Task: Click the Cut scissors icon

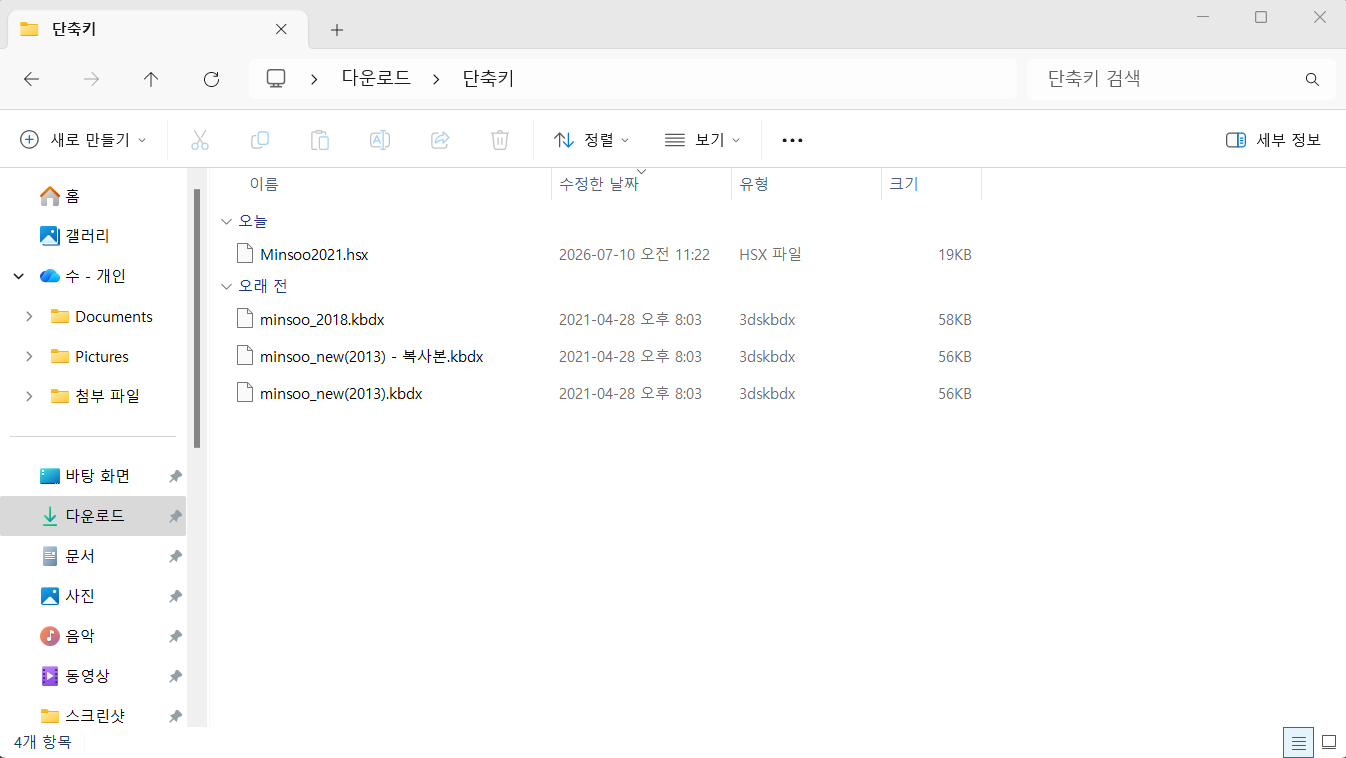Action: 200,140
